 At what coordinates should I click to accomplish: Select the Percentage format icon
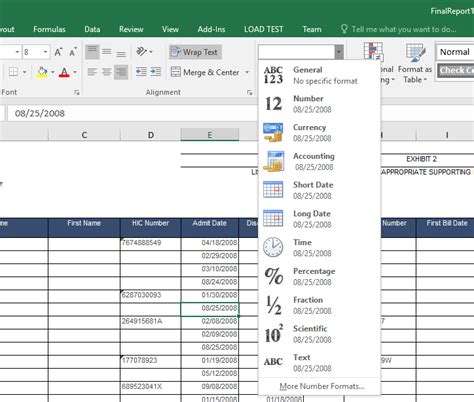click(274, 276)
